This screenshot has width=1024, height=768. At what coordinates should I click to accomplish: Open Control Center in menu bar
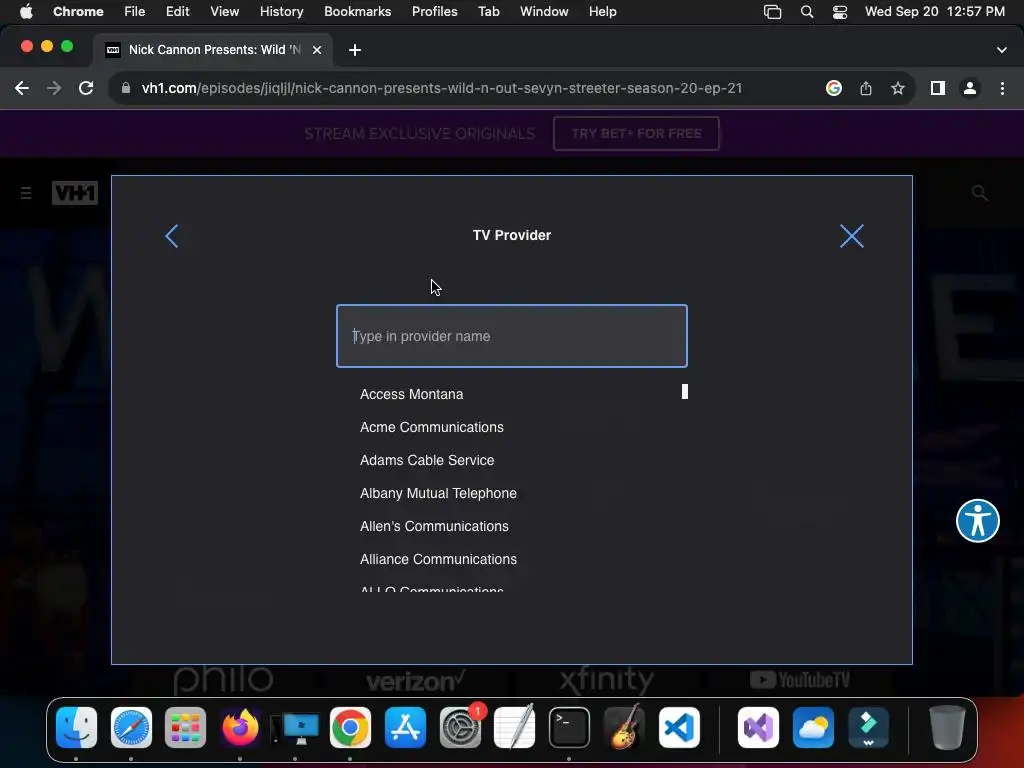coord(840,12)
